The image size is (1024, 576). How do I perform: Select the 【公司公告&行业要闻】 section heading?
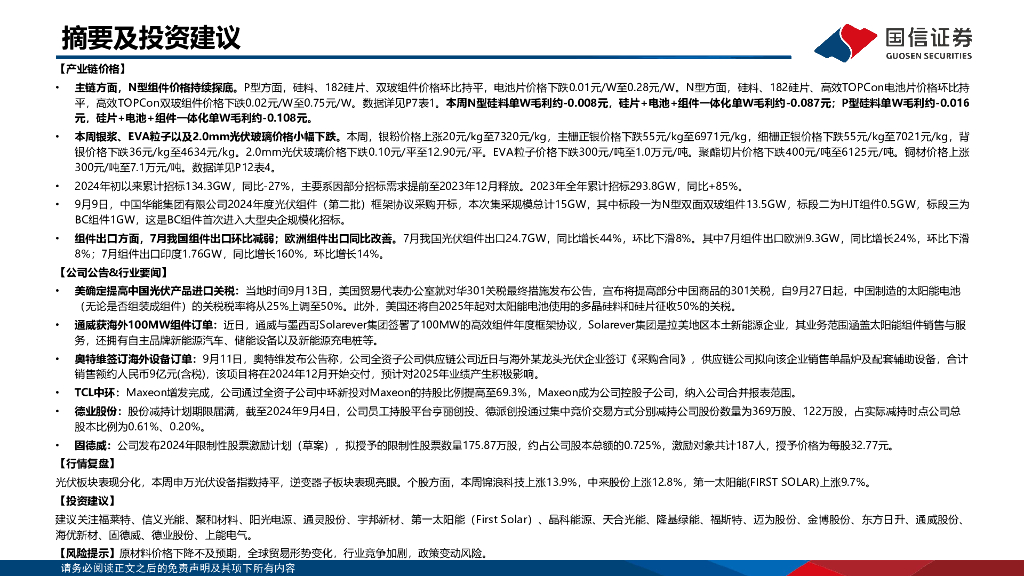(x=112, y=272)
